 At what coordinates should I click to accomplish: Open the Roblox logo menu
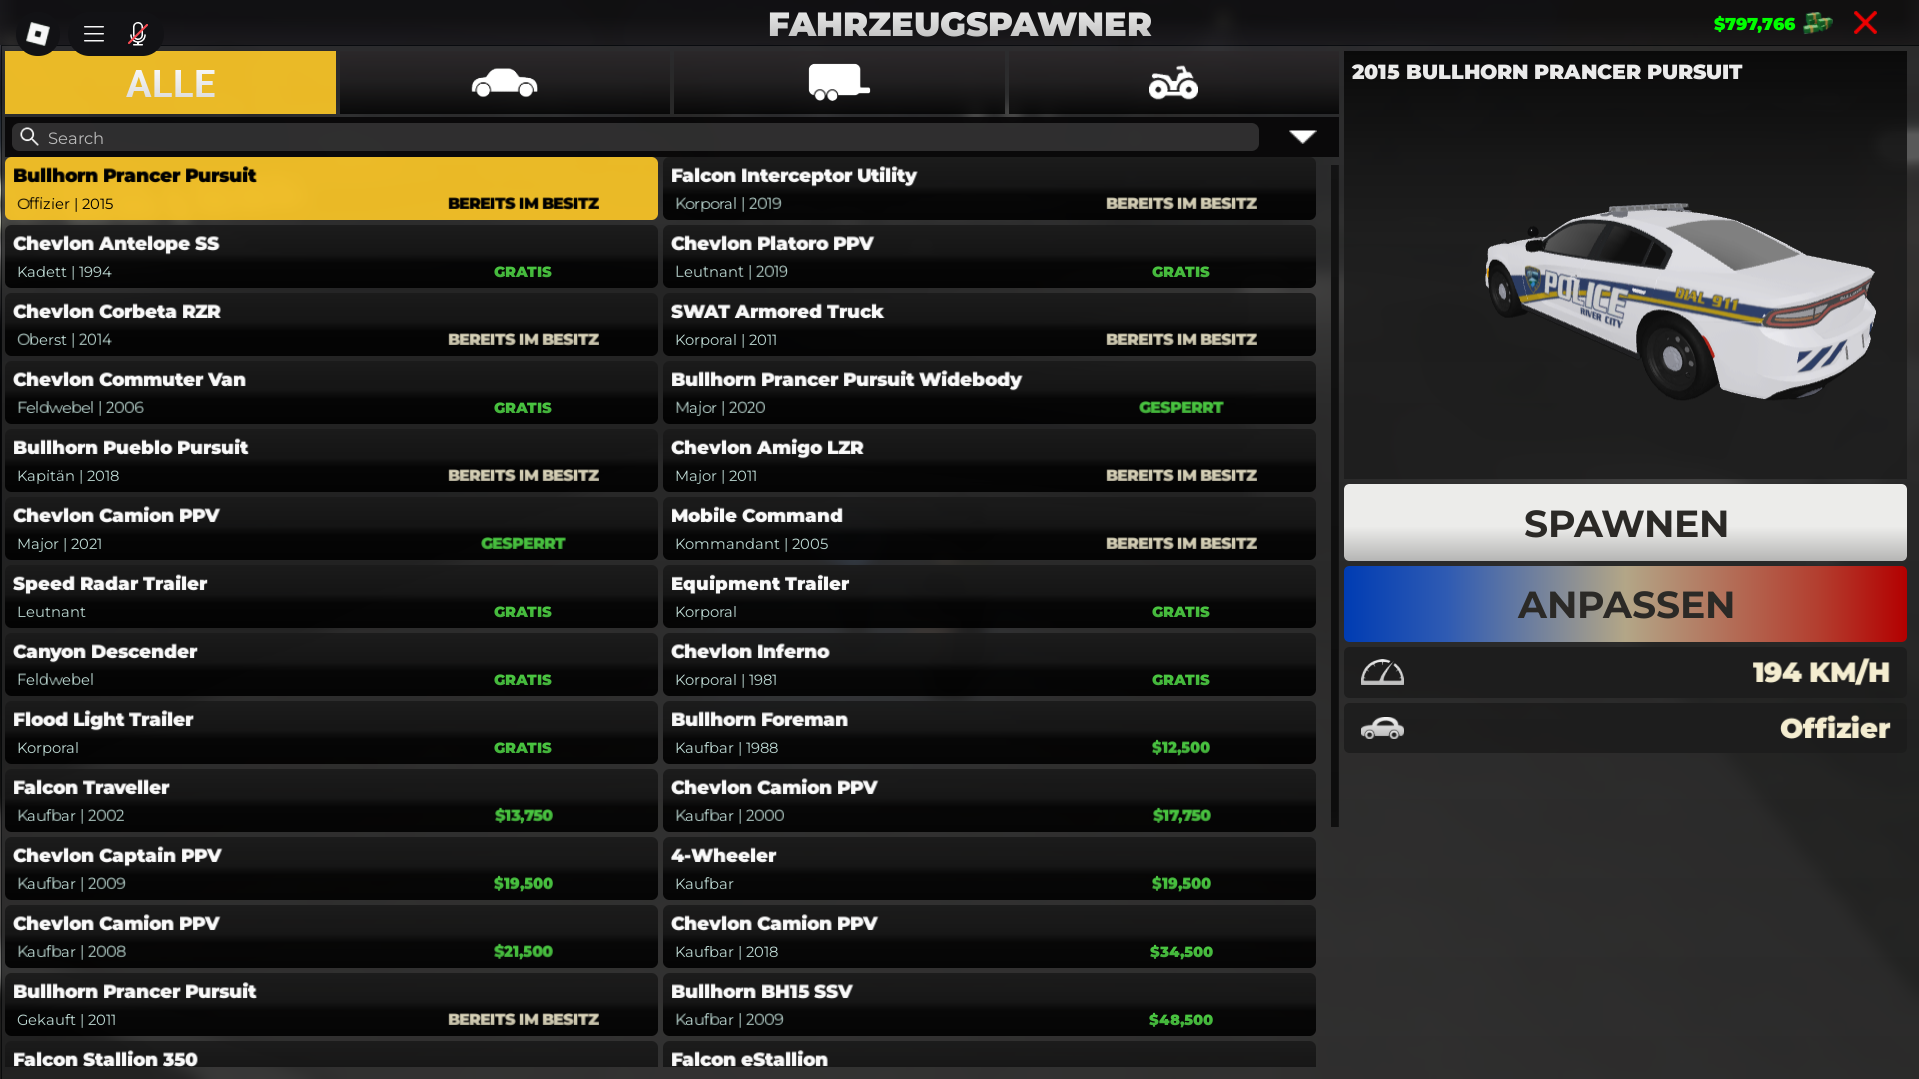point(38,34)
